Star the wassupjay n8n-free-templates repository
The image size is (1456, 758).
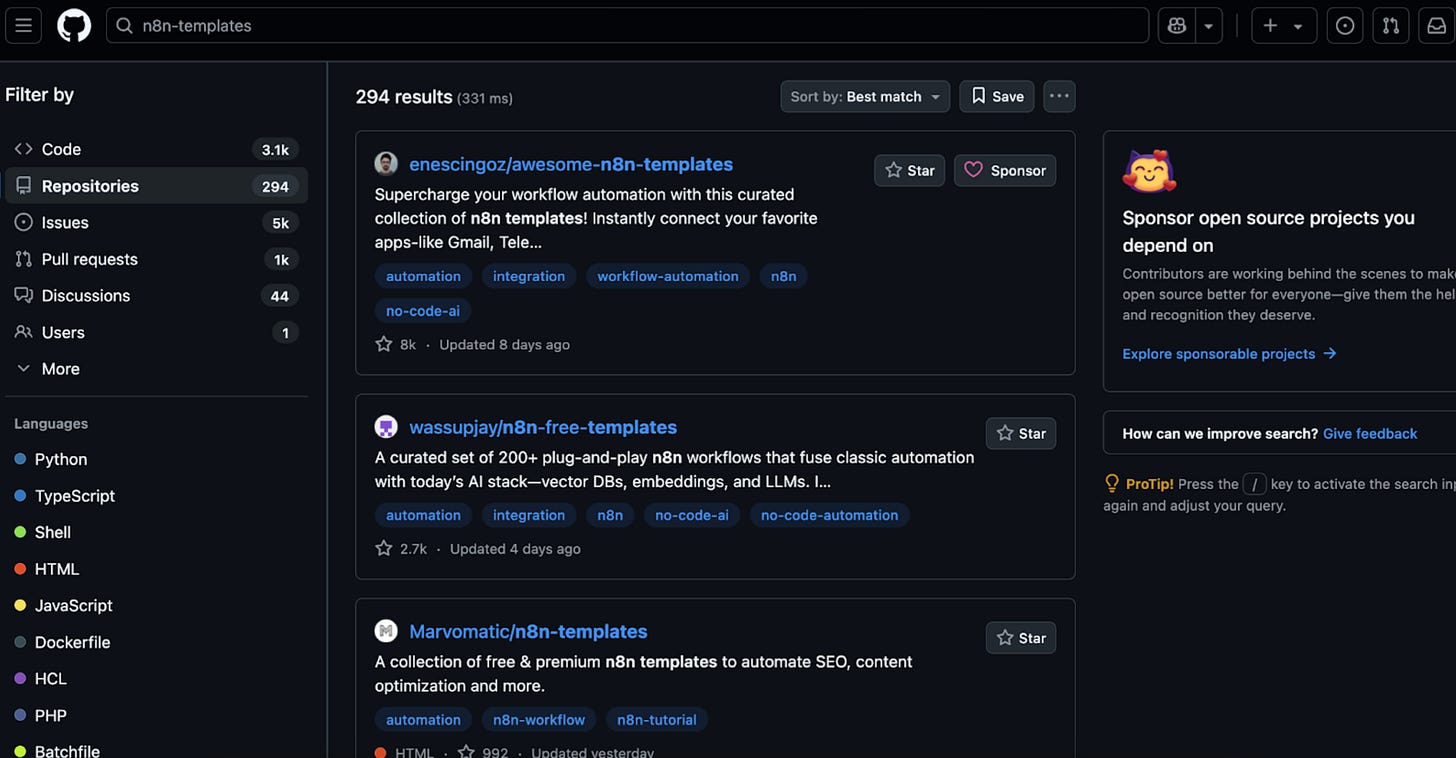pyautogui.click(x=1020, y=434)
